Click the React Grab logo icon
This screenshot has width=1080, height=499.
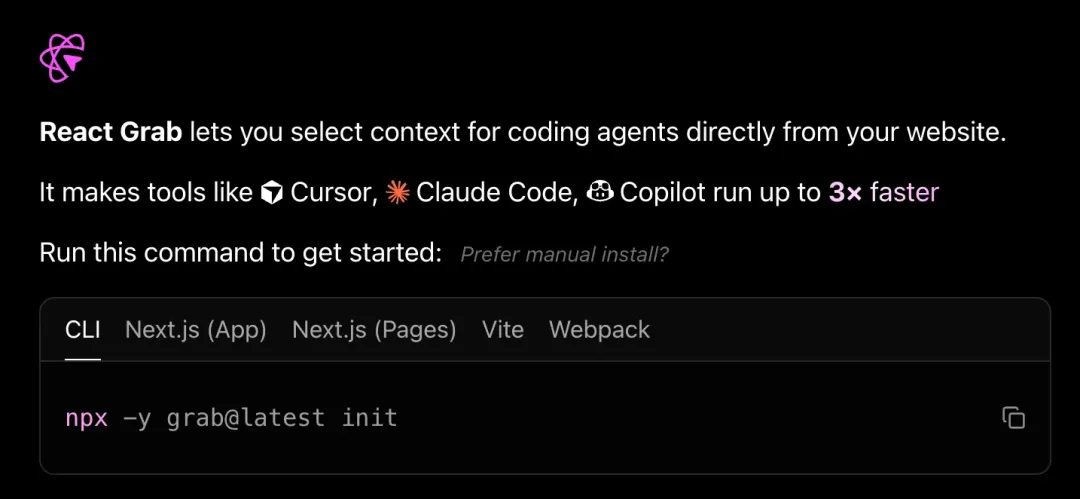point(62,58)
